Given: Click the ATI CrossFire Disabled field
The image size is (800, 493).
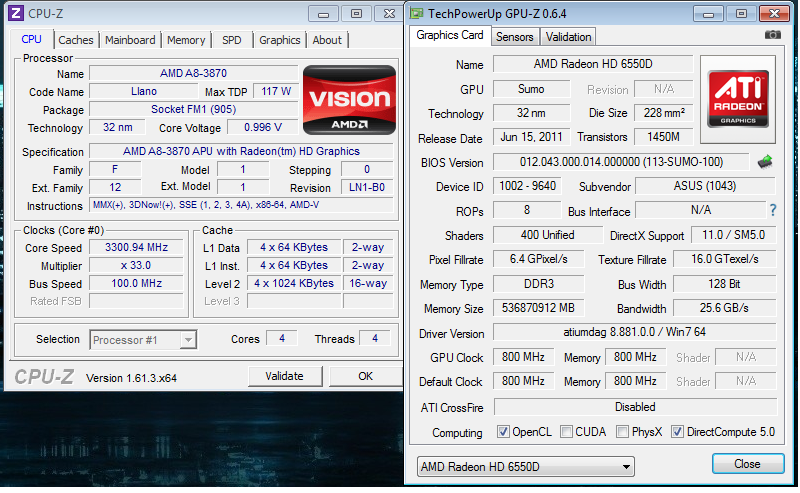Looking at the screenshot, I should [635, 407].
